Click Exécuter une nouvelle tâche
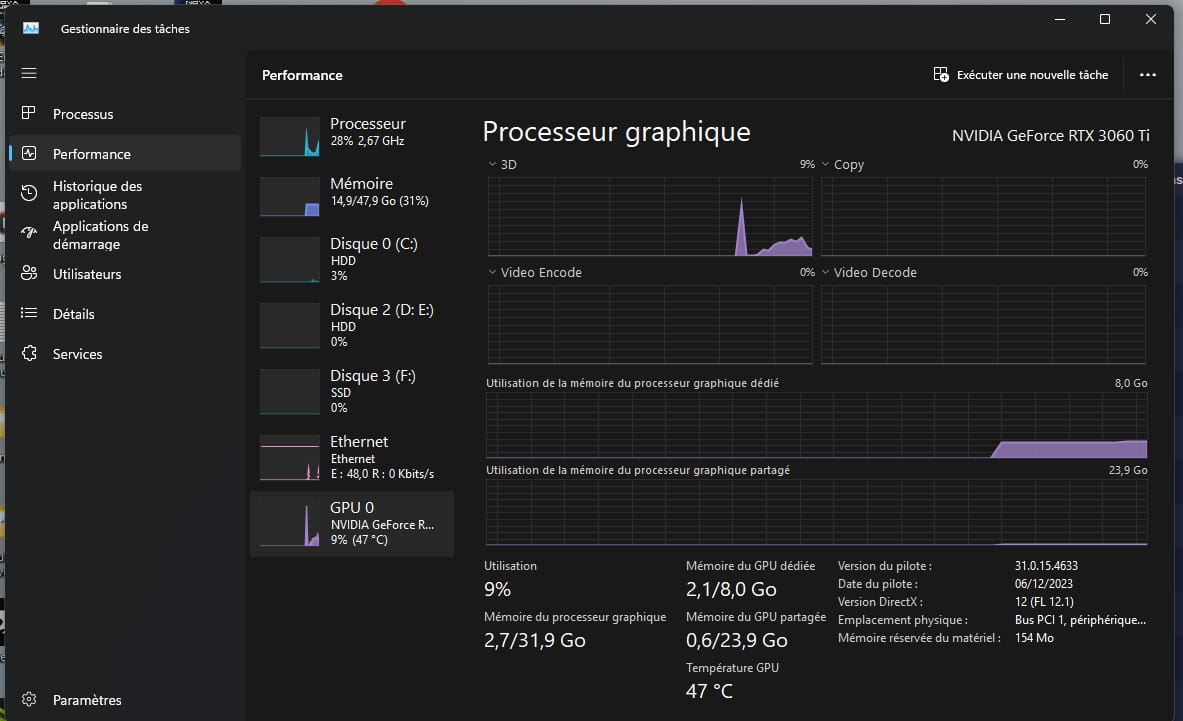 [x=1032, y=75]
